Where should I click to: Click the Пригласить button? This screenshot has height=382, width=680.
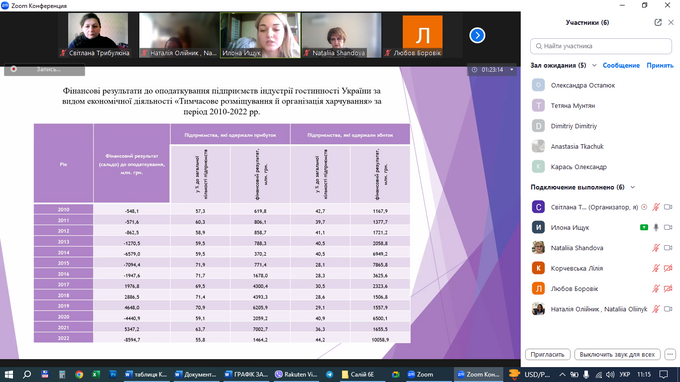[x=547, y=355]
